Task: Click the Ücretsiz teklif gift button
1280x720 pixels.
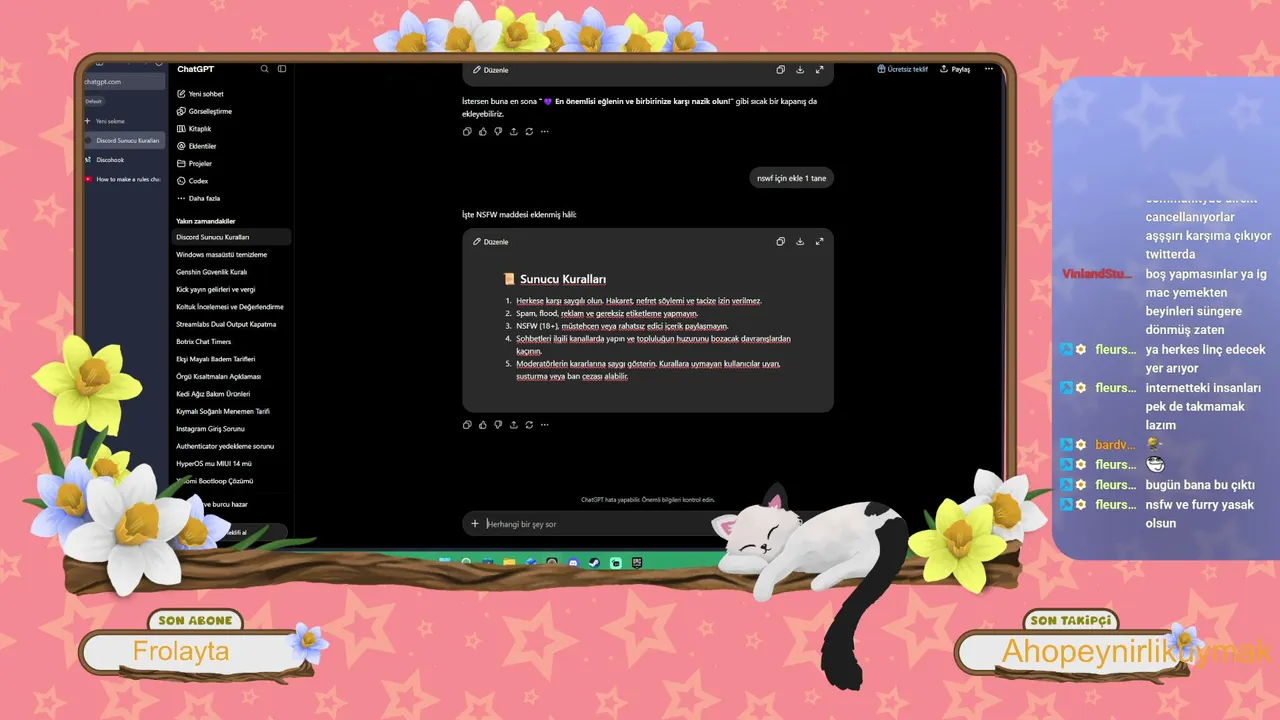Action: click(902, 69)
